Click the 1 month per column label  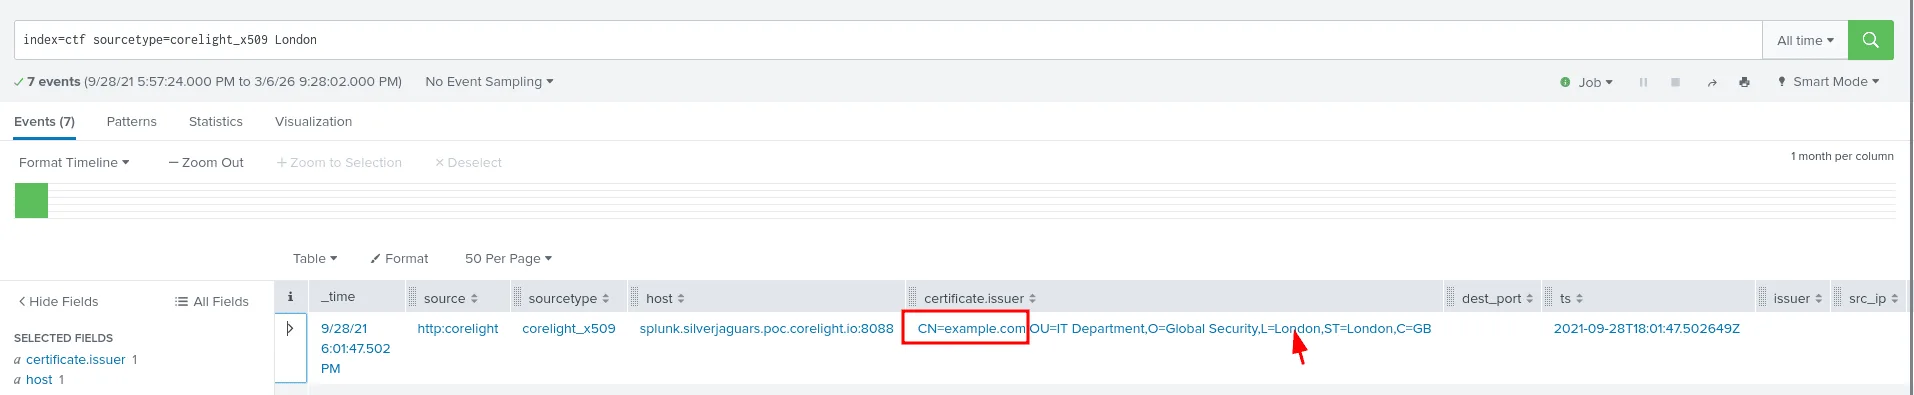1842,156
